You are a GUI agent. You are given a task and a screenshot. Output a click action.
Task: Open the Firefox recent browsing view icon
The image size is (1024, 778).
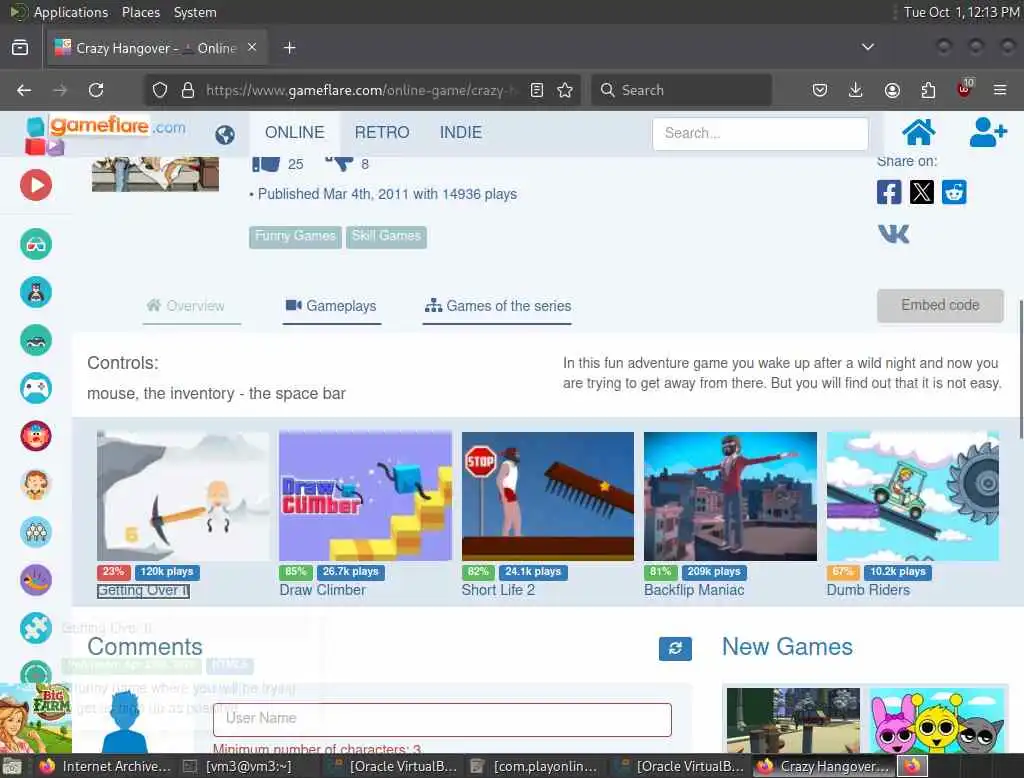pyautogui.click(x=20, y=48)
